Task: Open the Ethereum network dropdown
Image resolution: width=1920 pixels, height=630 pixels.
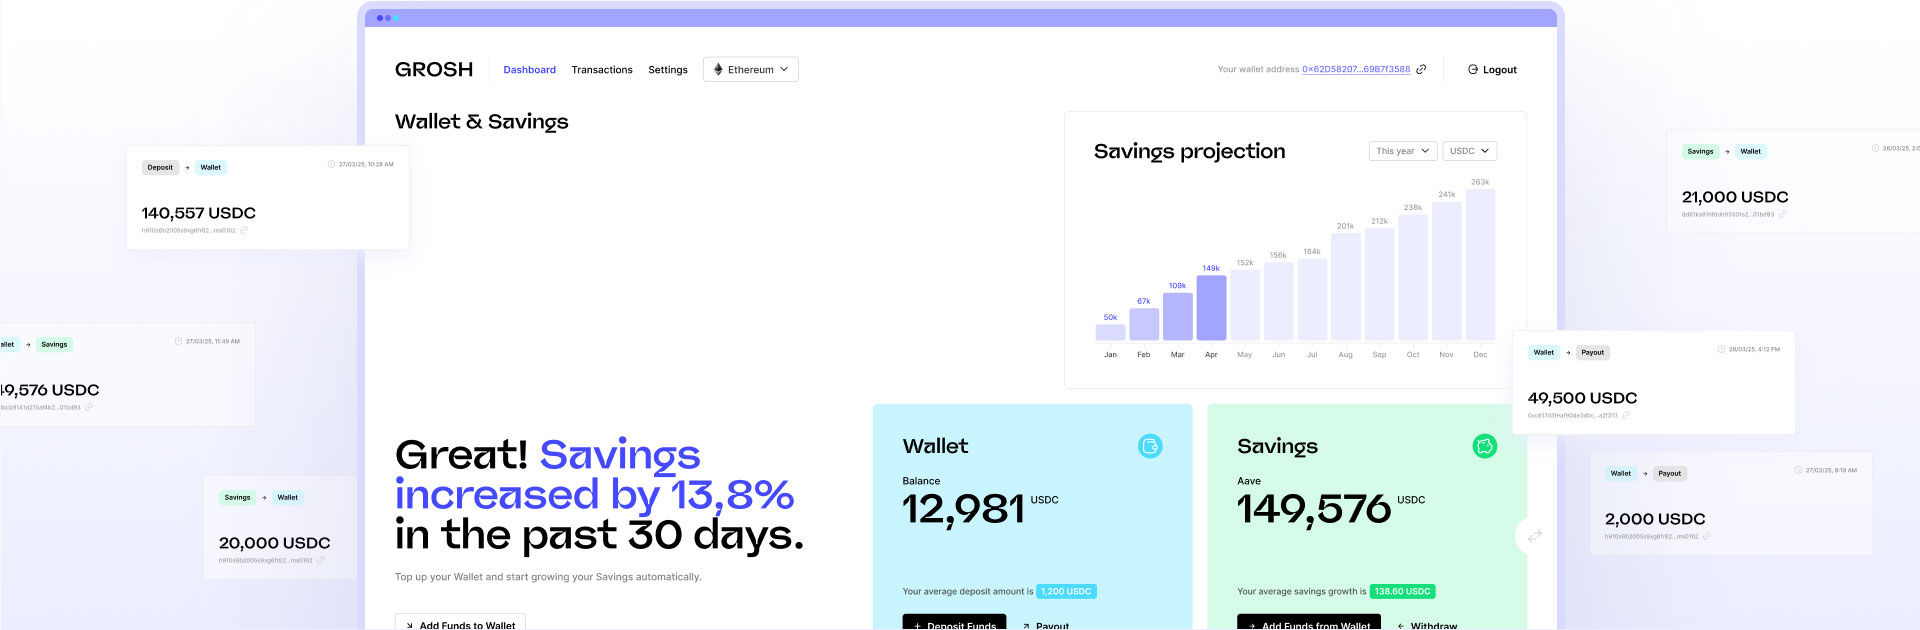Action: (x=751, y=69)
